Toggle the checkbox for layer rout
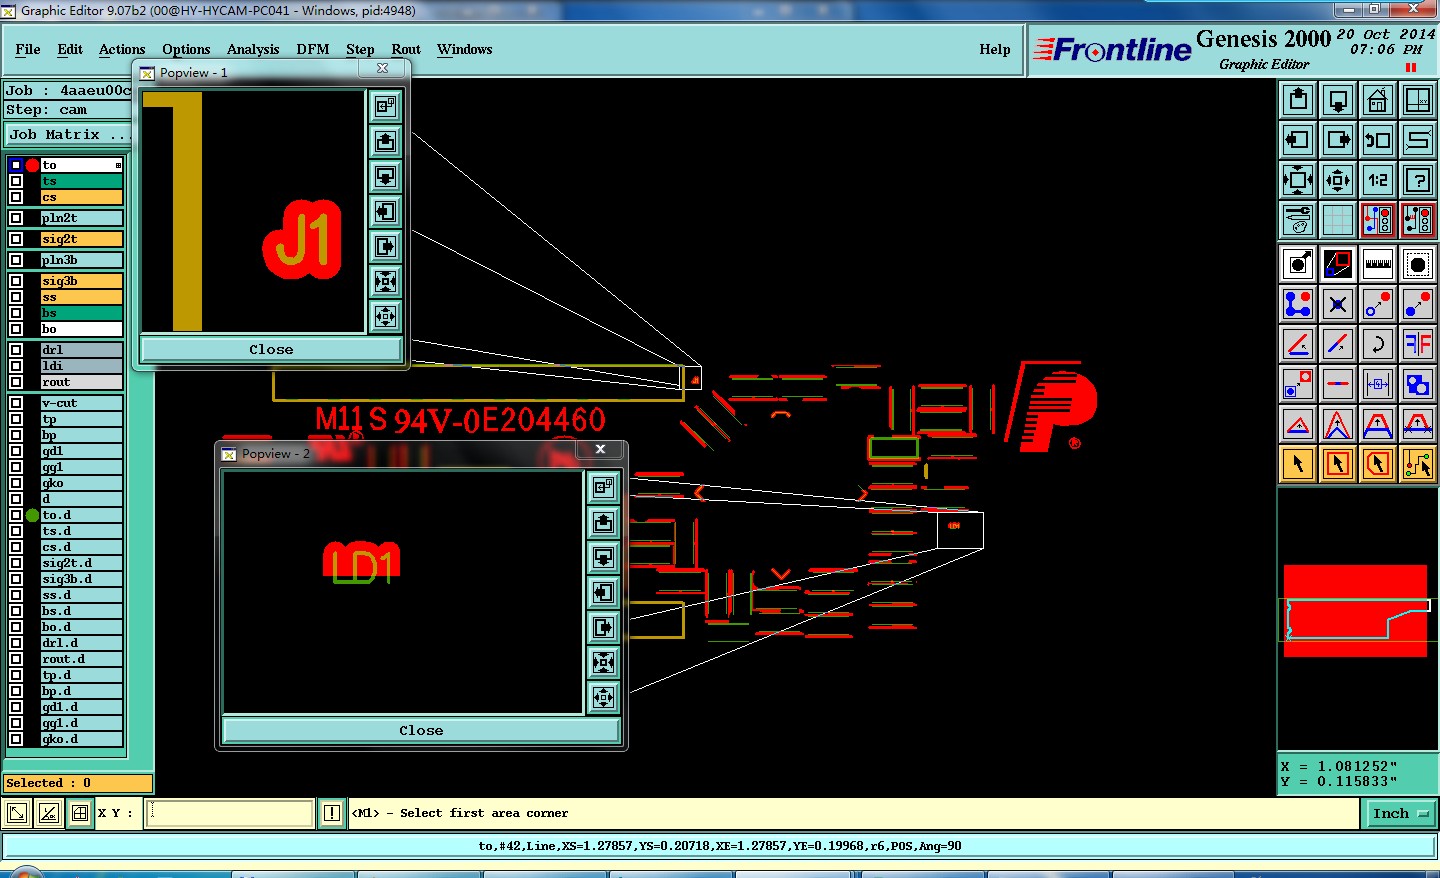The image size is (1440, 878). (x=16, y=382)
